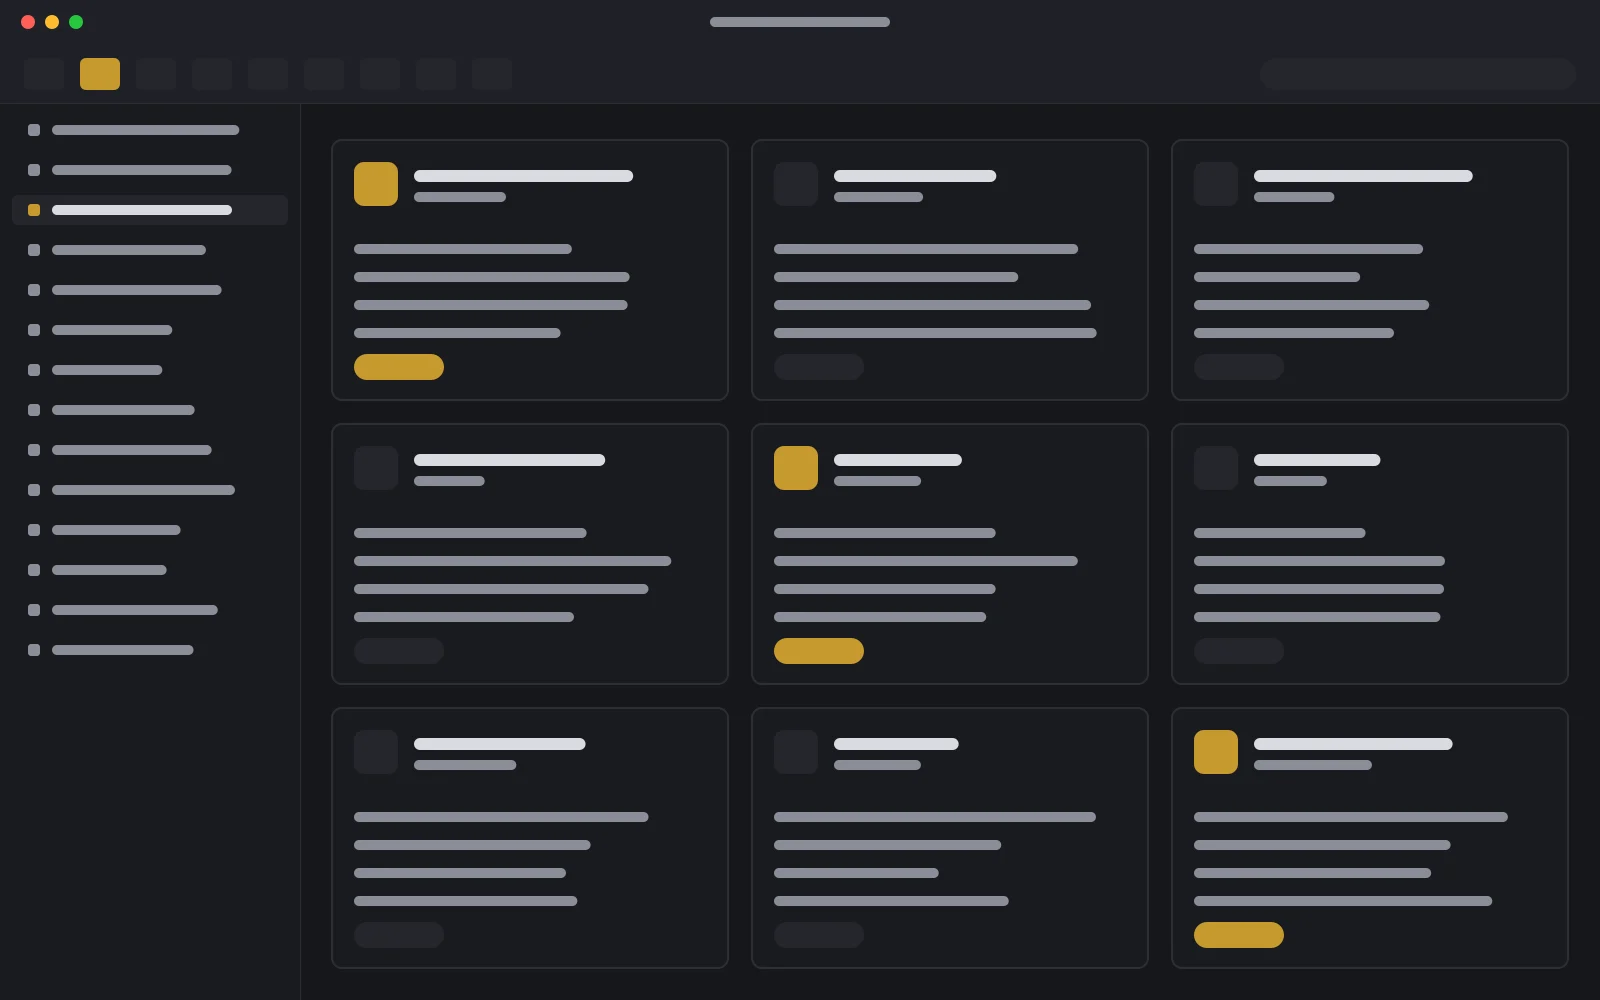Click the toolbar button before the gold one
Image resolution: width=1600 pixels, height=1000 pixels.
tap(44, 74)
